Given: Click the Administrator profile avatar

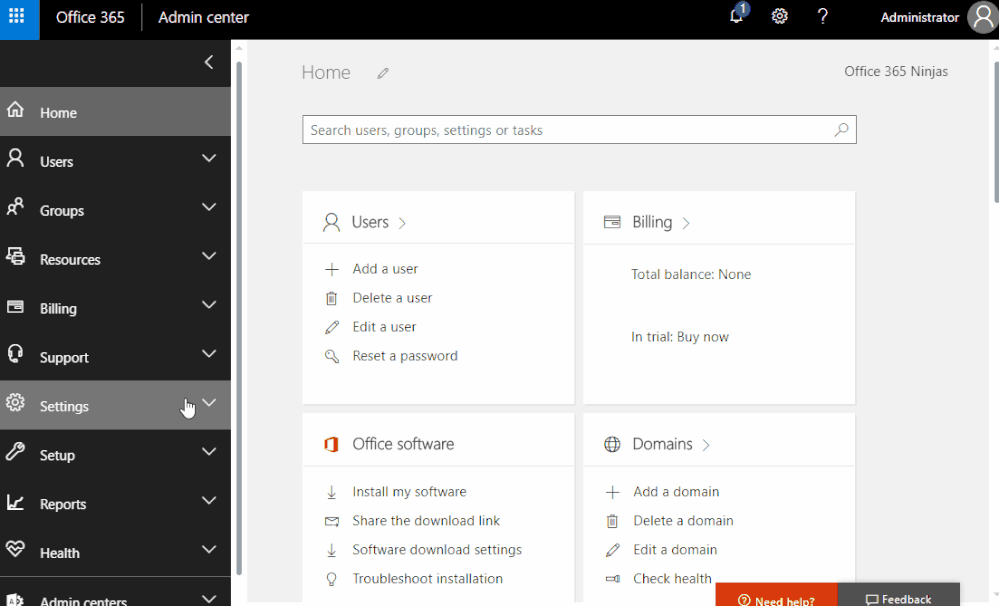Looking at the screenshot, I should pyautogui.click(x=982, y=17).
